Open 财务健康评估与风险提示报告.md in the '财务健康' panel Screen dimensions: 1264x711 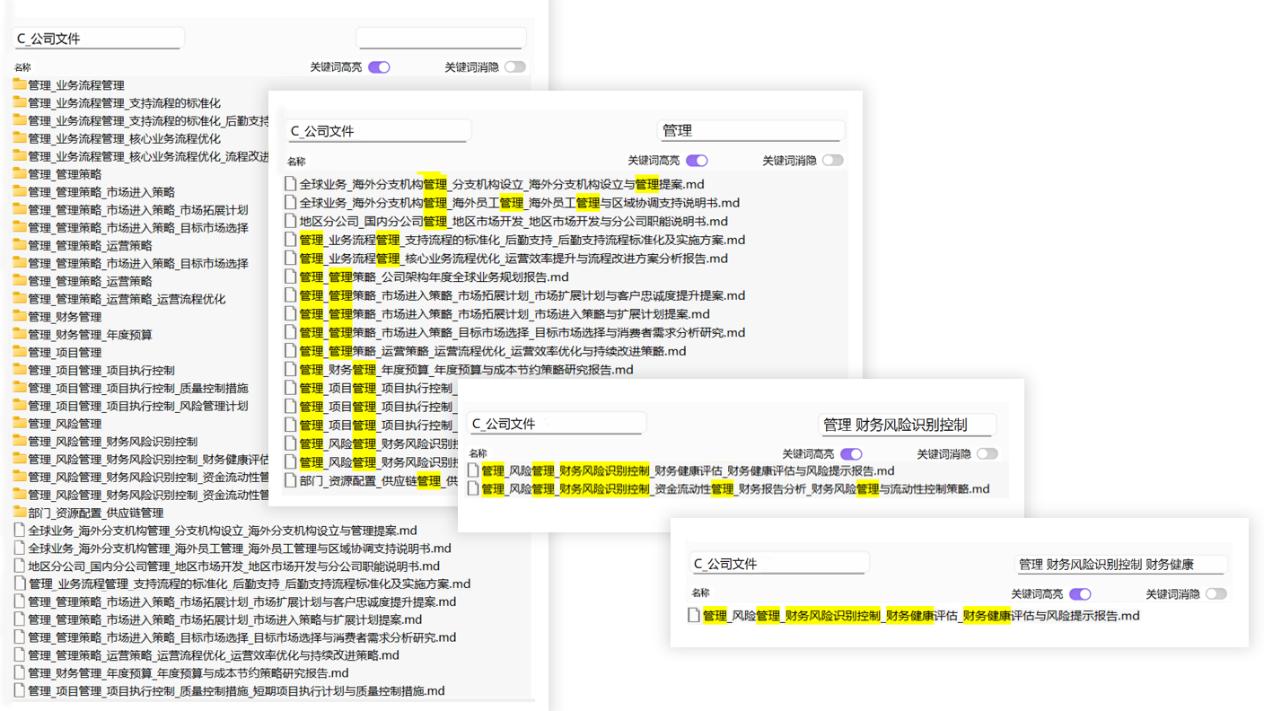[x=920, y=616]
